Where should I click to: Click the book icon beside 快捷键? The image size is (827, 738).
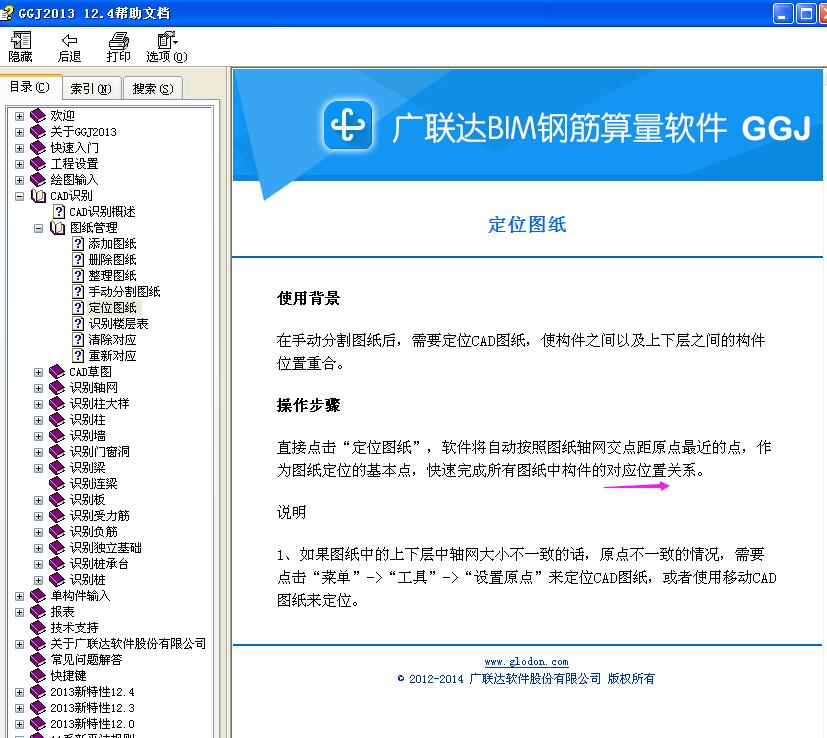point(38,675)
